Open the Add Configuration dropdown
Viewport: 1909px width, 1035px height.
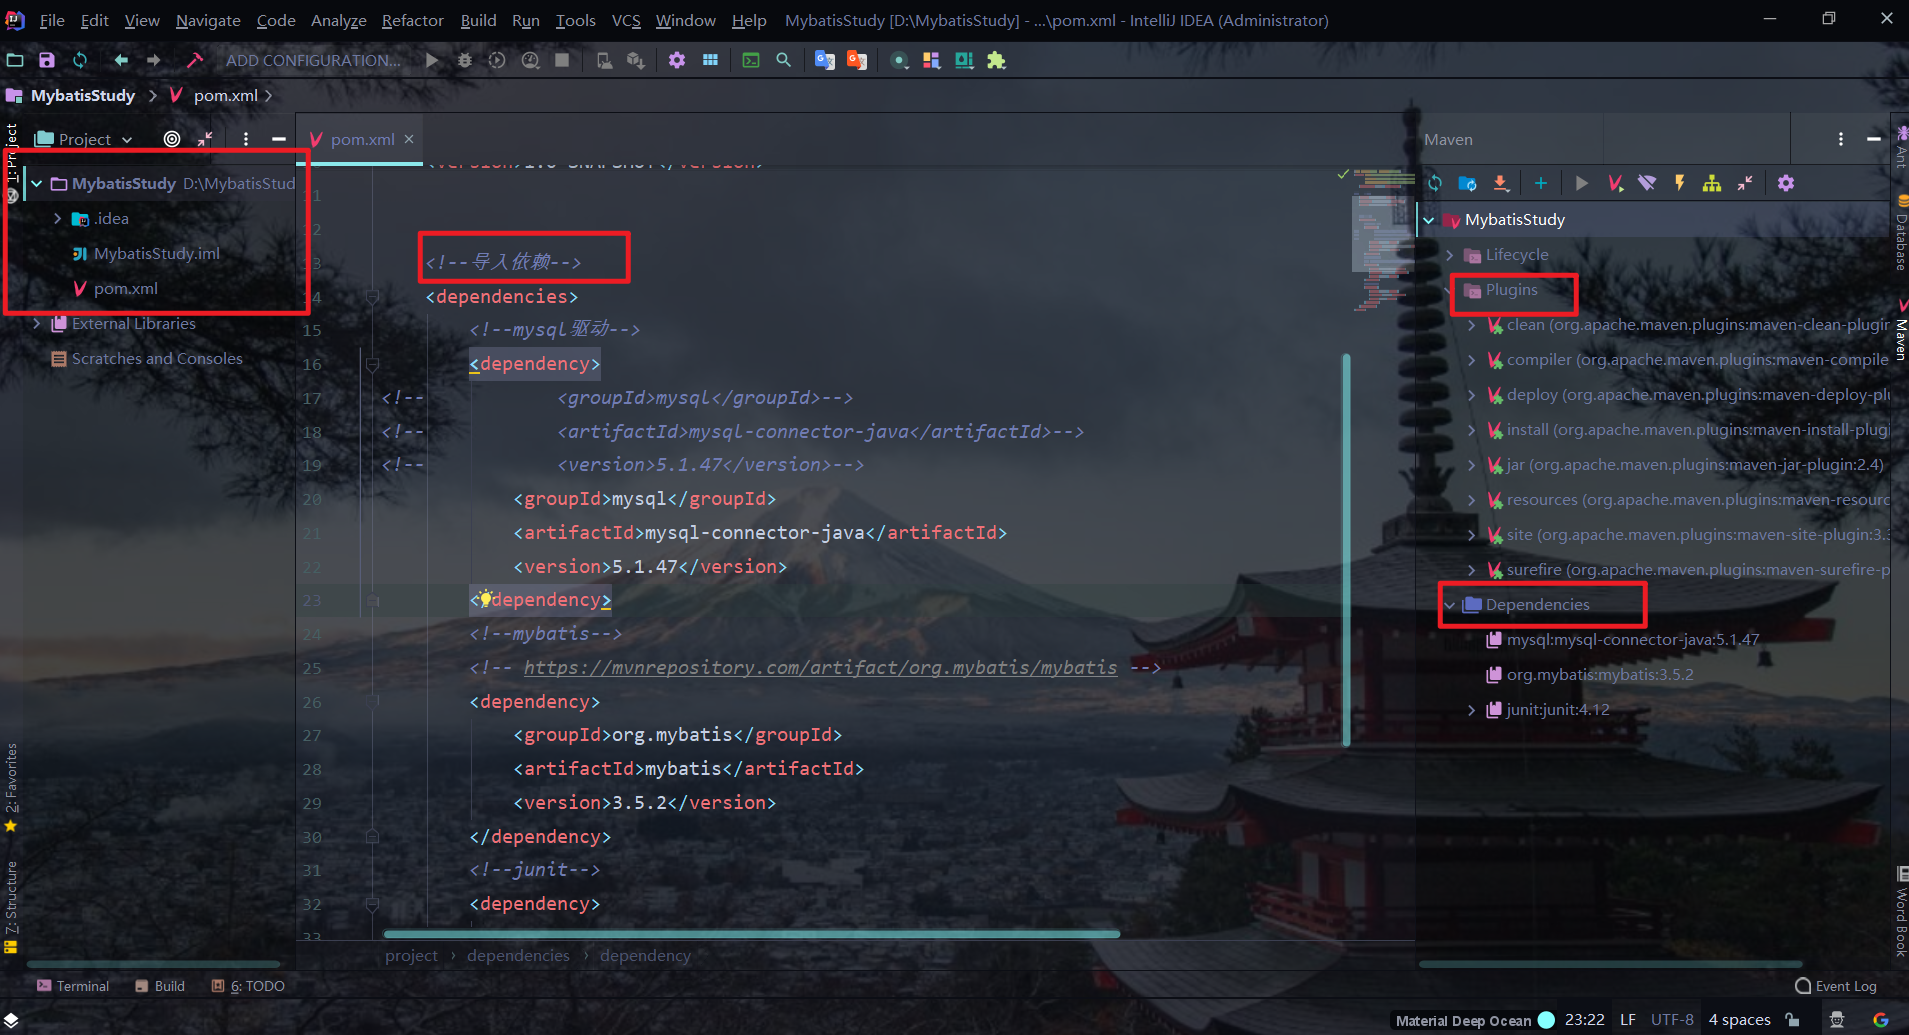click(x=313, y=60)
